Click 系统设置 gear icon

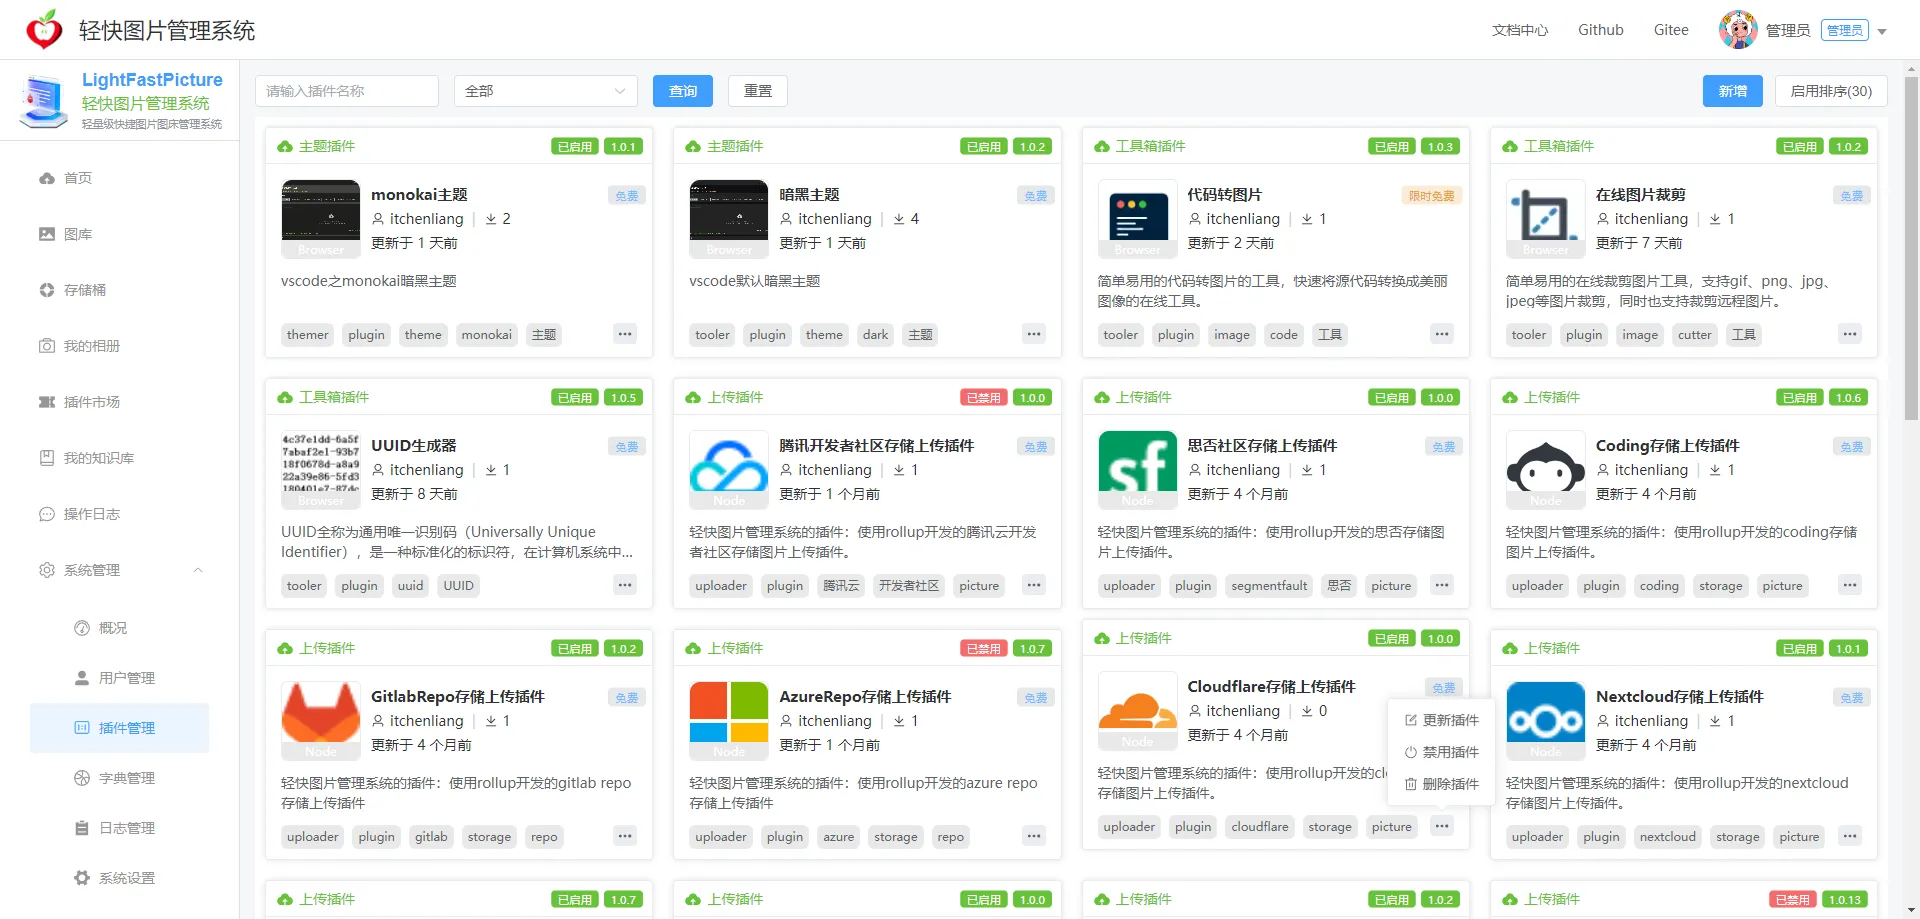coord(82,878)
